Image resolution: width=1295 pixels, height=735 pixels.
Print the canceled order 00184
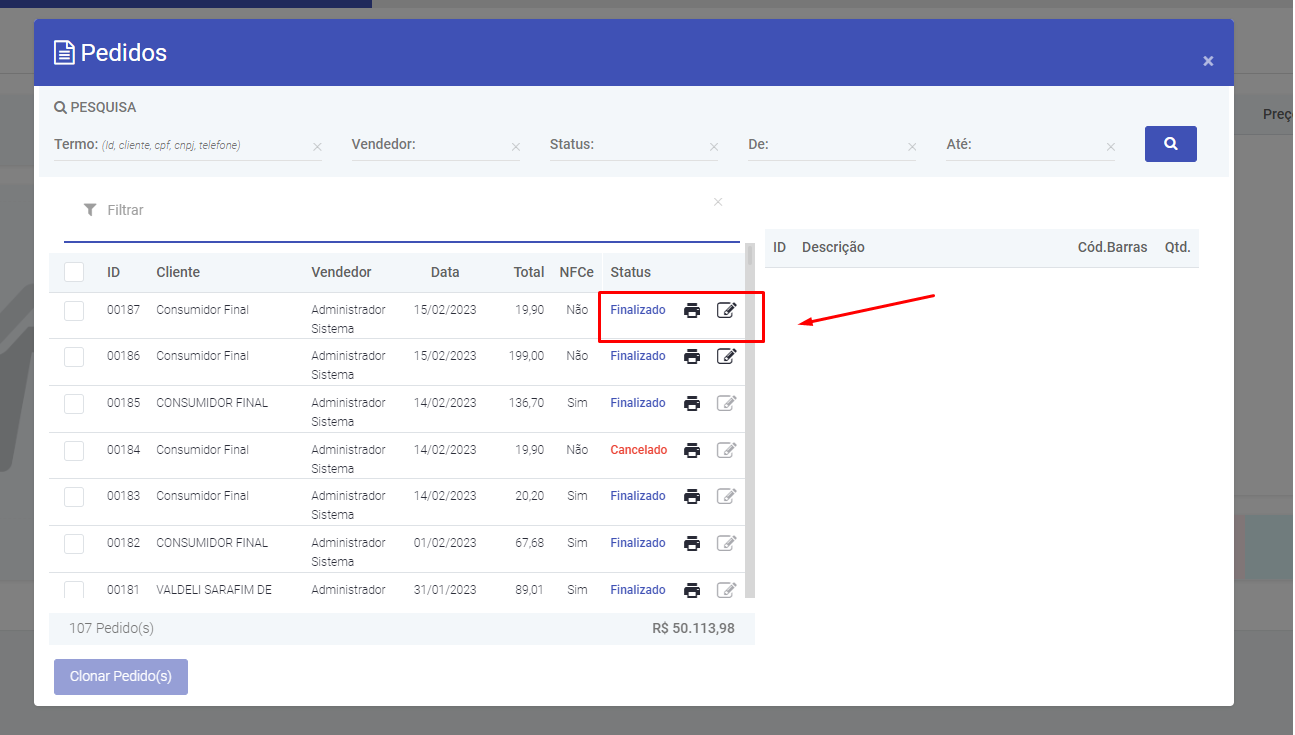pos(692,450)
